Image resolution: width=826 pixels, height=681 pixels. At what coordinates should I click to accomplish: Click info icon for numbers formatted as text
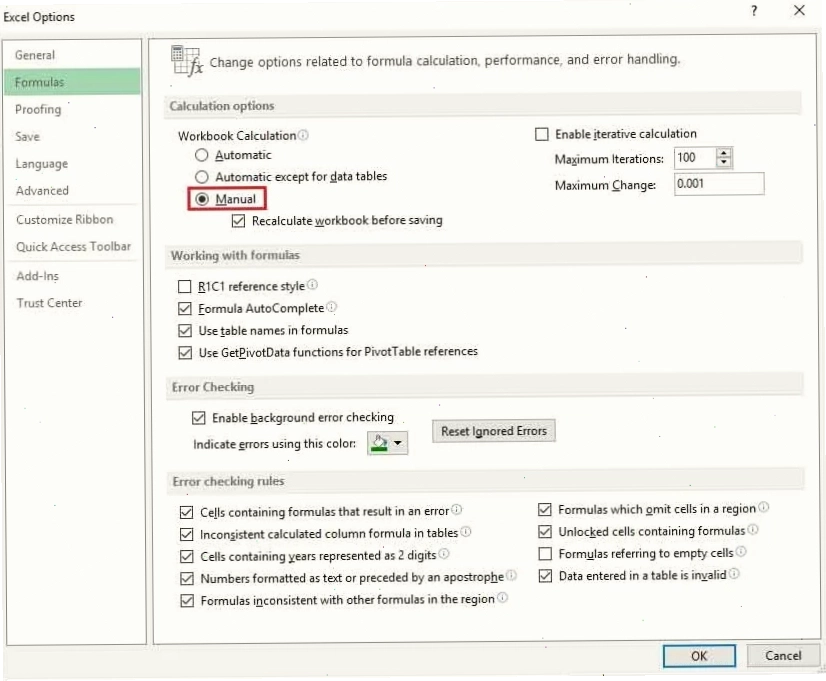click(x=511, y=576)
